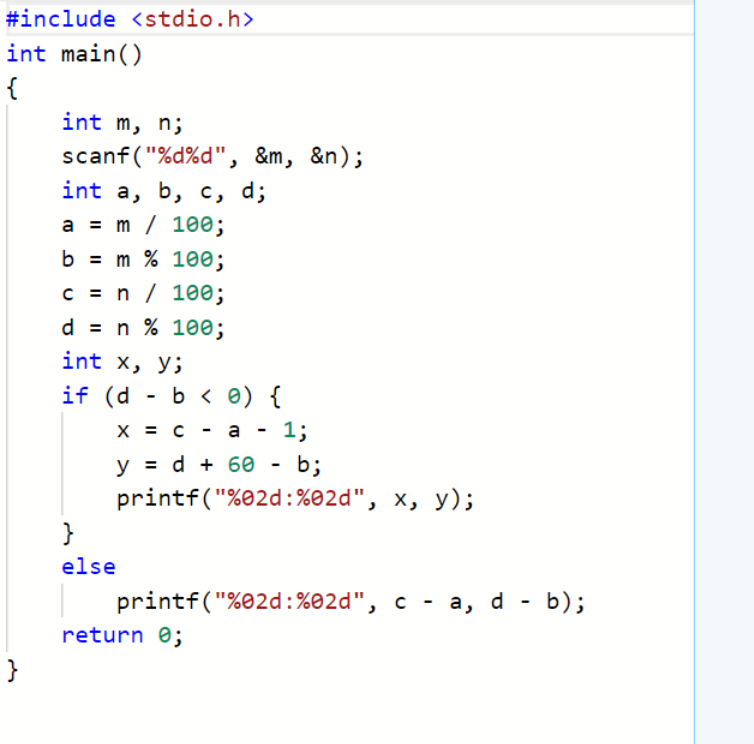Click the opening brace below 'int main()'

click(13, 88)
